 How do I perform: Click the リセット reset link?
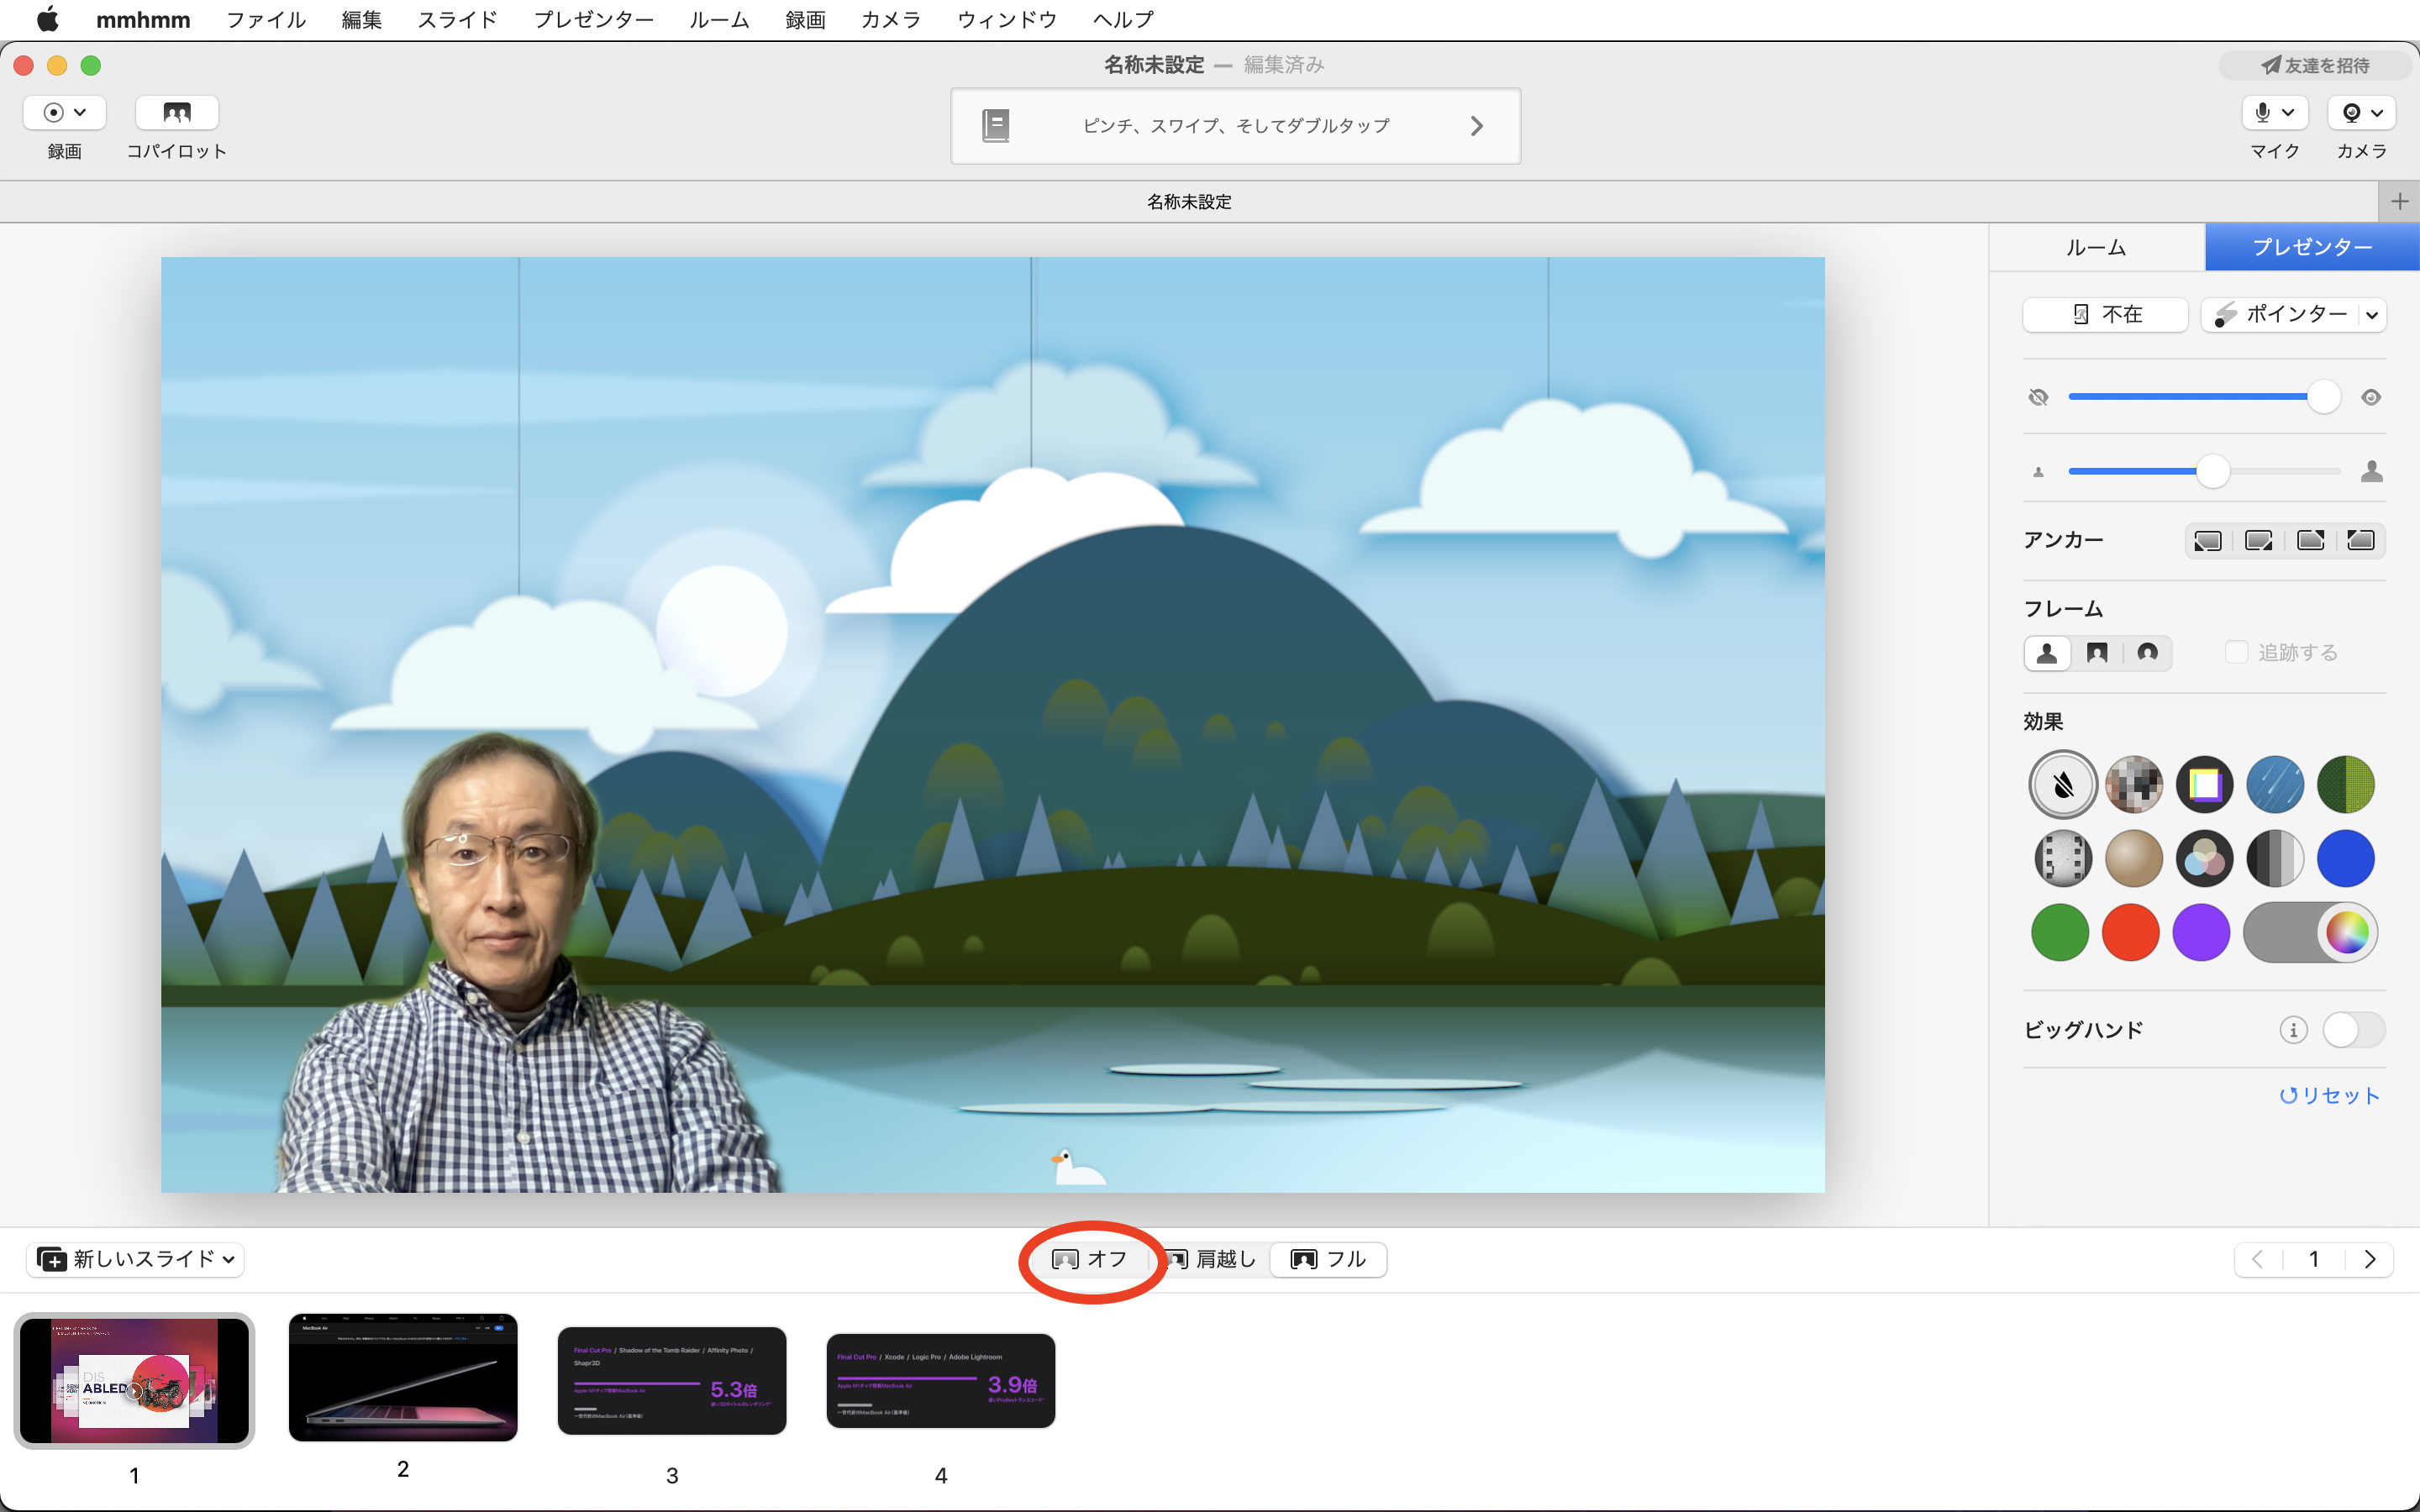(x=2329, y=1096)
